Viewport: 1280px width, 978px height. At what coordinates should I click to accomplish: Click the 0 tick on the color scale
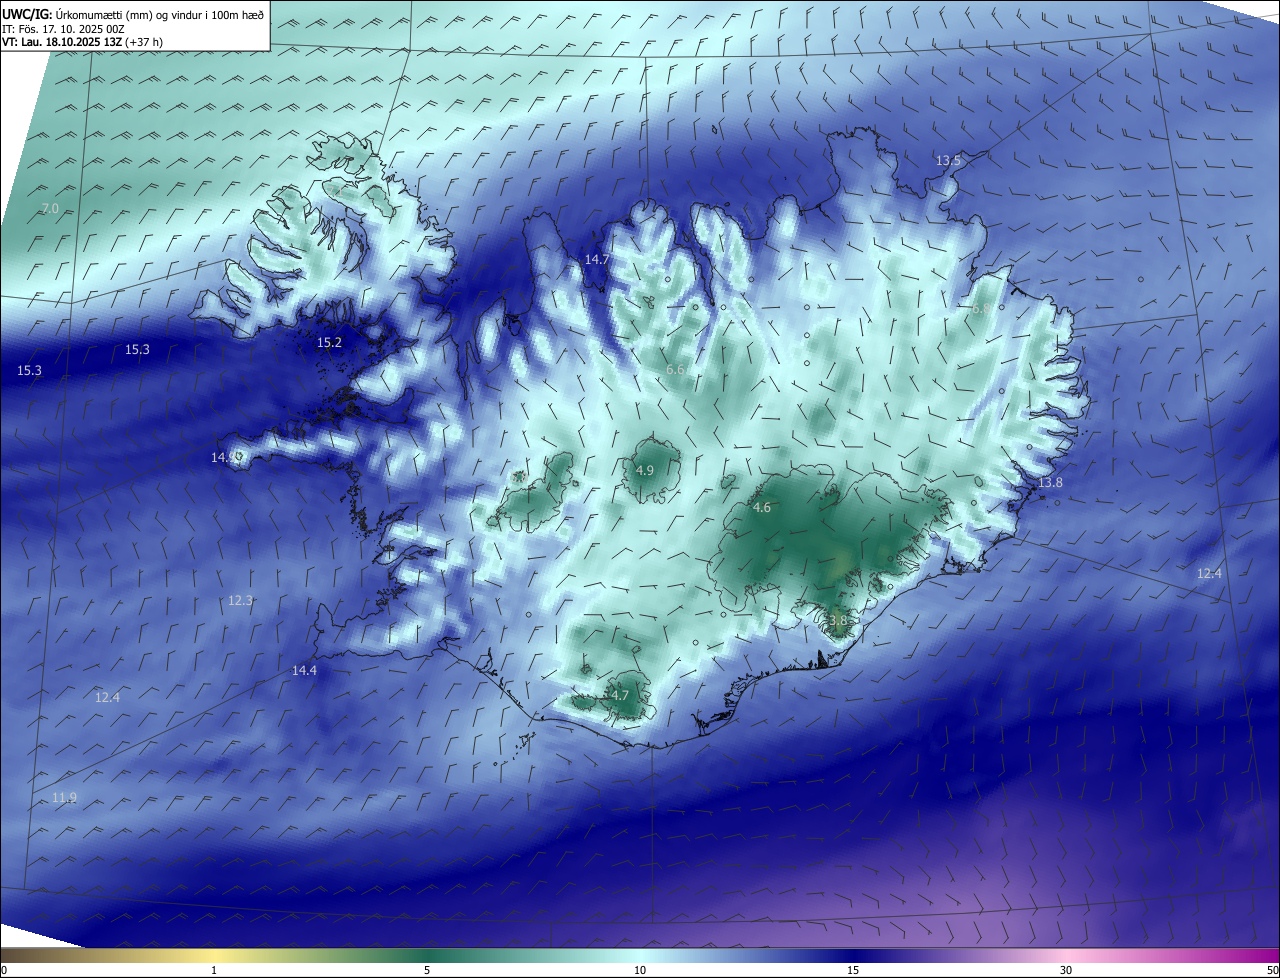[4, 970]
